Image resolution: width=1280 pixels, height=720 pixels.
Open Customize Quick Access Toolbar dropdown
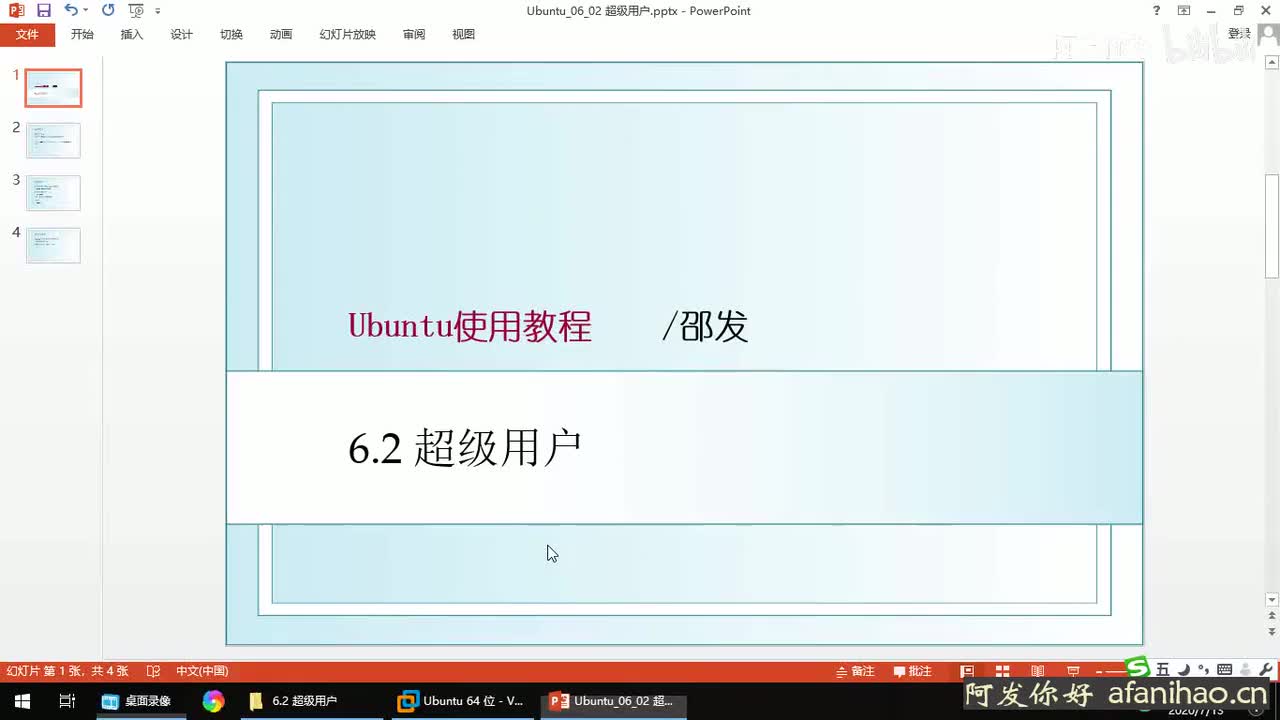(x=158, y=11)
